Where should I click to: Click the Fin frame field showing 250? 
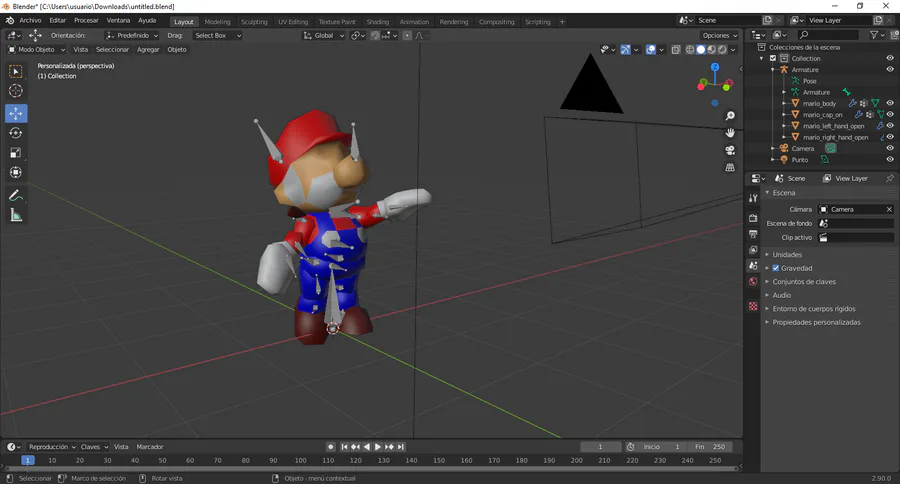pyautogui.click(x=710, y=447)
